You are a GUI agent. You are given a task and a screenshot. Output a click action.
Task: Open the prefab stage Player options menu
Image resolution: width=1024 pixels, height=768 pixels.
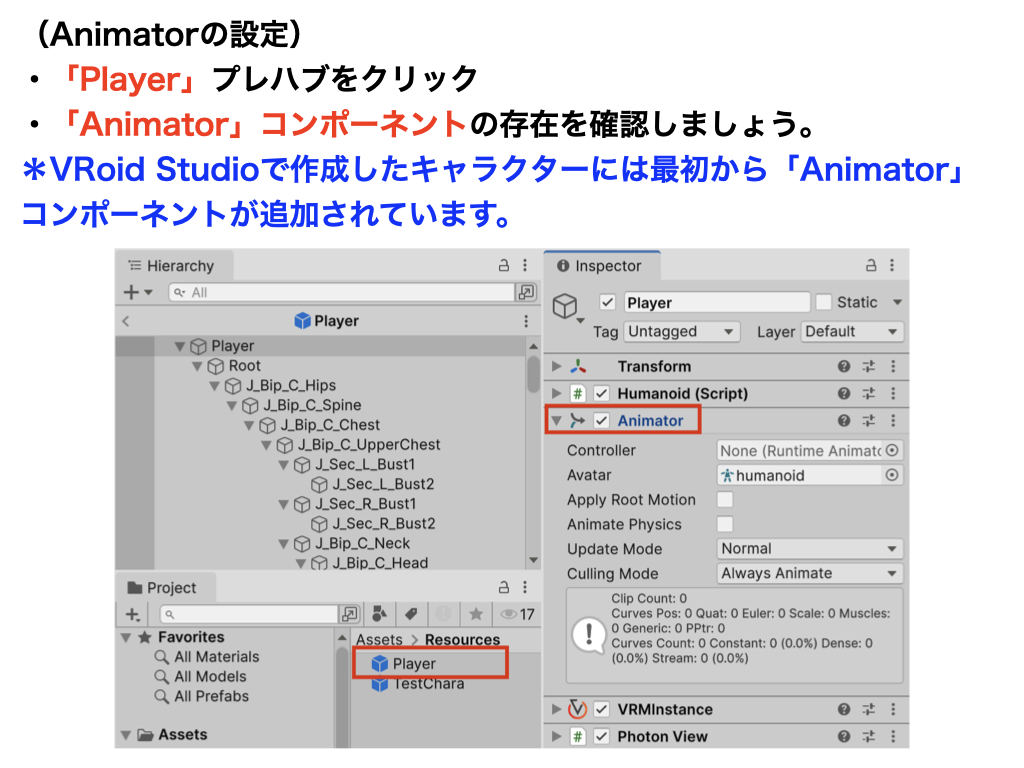point(526,321)
